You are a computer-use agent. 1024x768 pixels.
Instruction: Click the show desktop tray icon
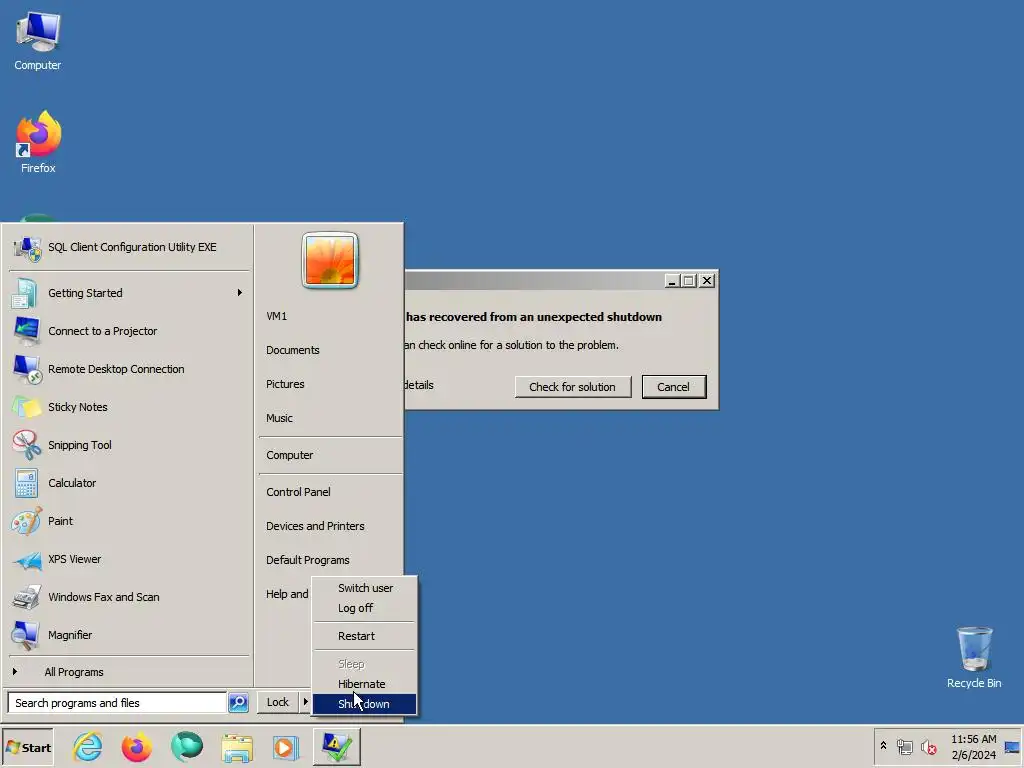[1012, 746]
